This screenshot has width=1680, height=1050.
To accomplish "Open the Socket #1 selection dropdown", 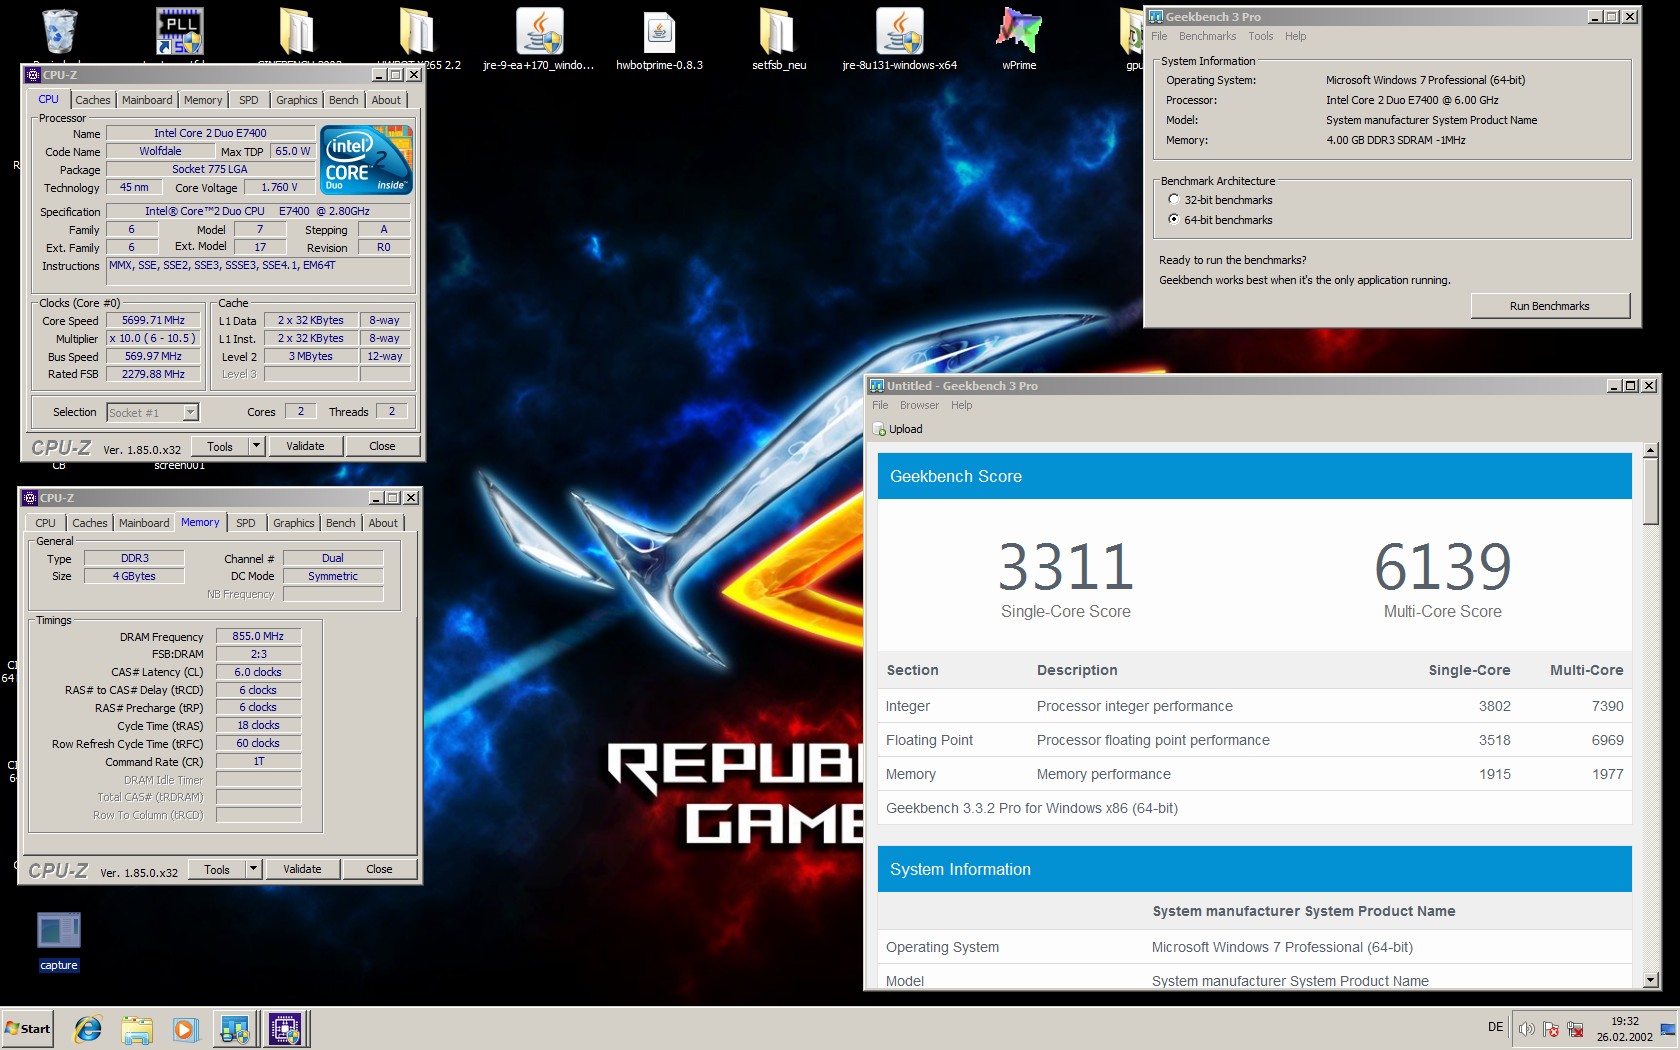I will tap(191, 412).
